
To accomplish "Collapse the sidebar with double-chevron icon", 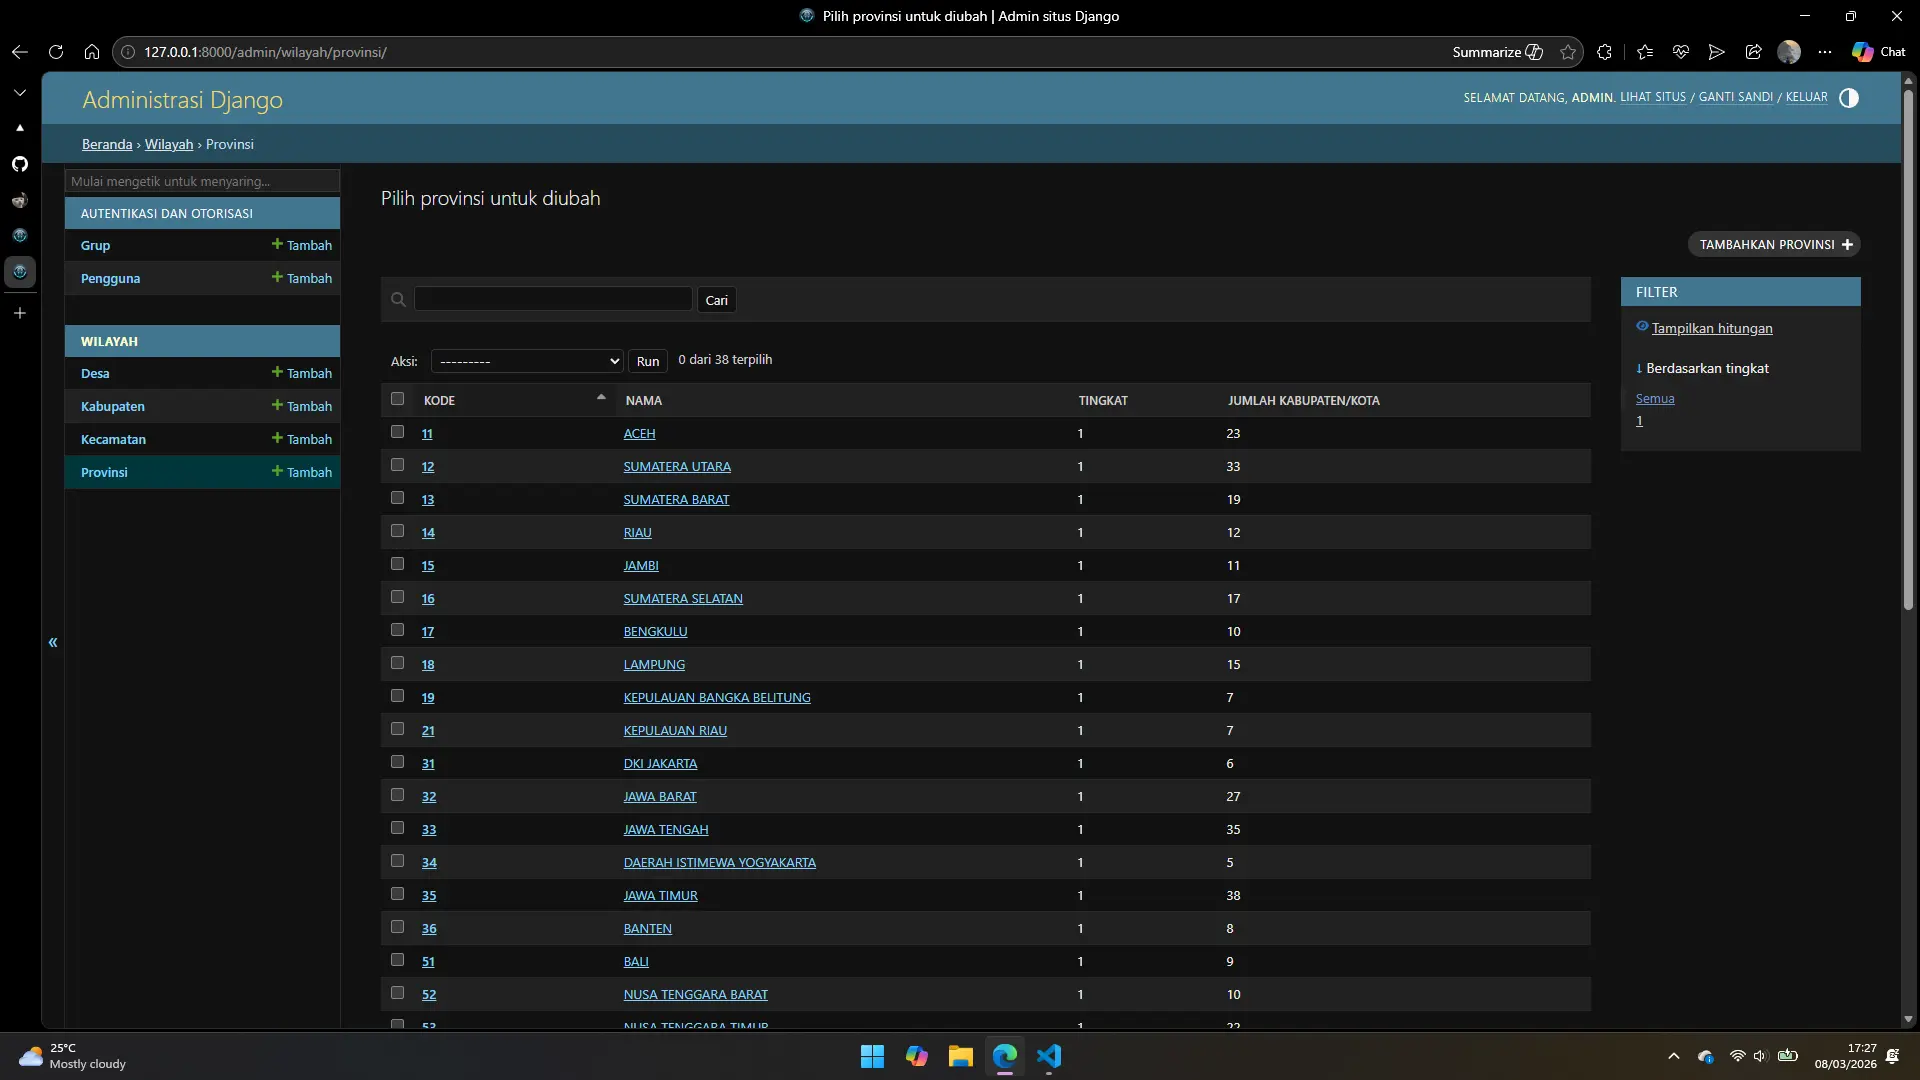I will tap(53, 642).
